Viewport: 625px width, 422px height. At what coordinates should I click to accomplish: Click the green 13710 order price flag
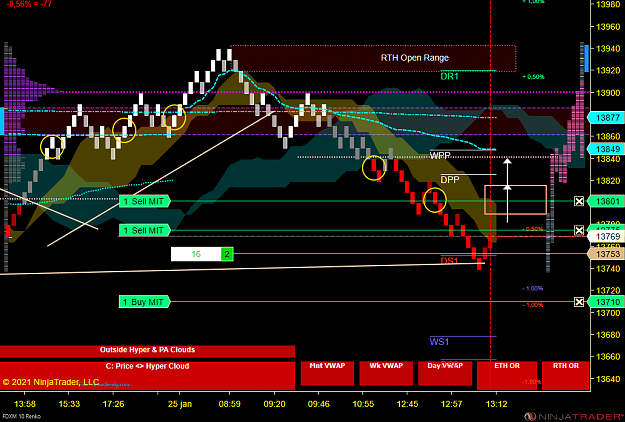(606, 302)
